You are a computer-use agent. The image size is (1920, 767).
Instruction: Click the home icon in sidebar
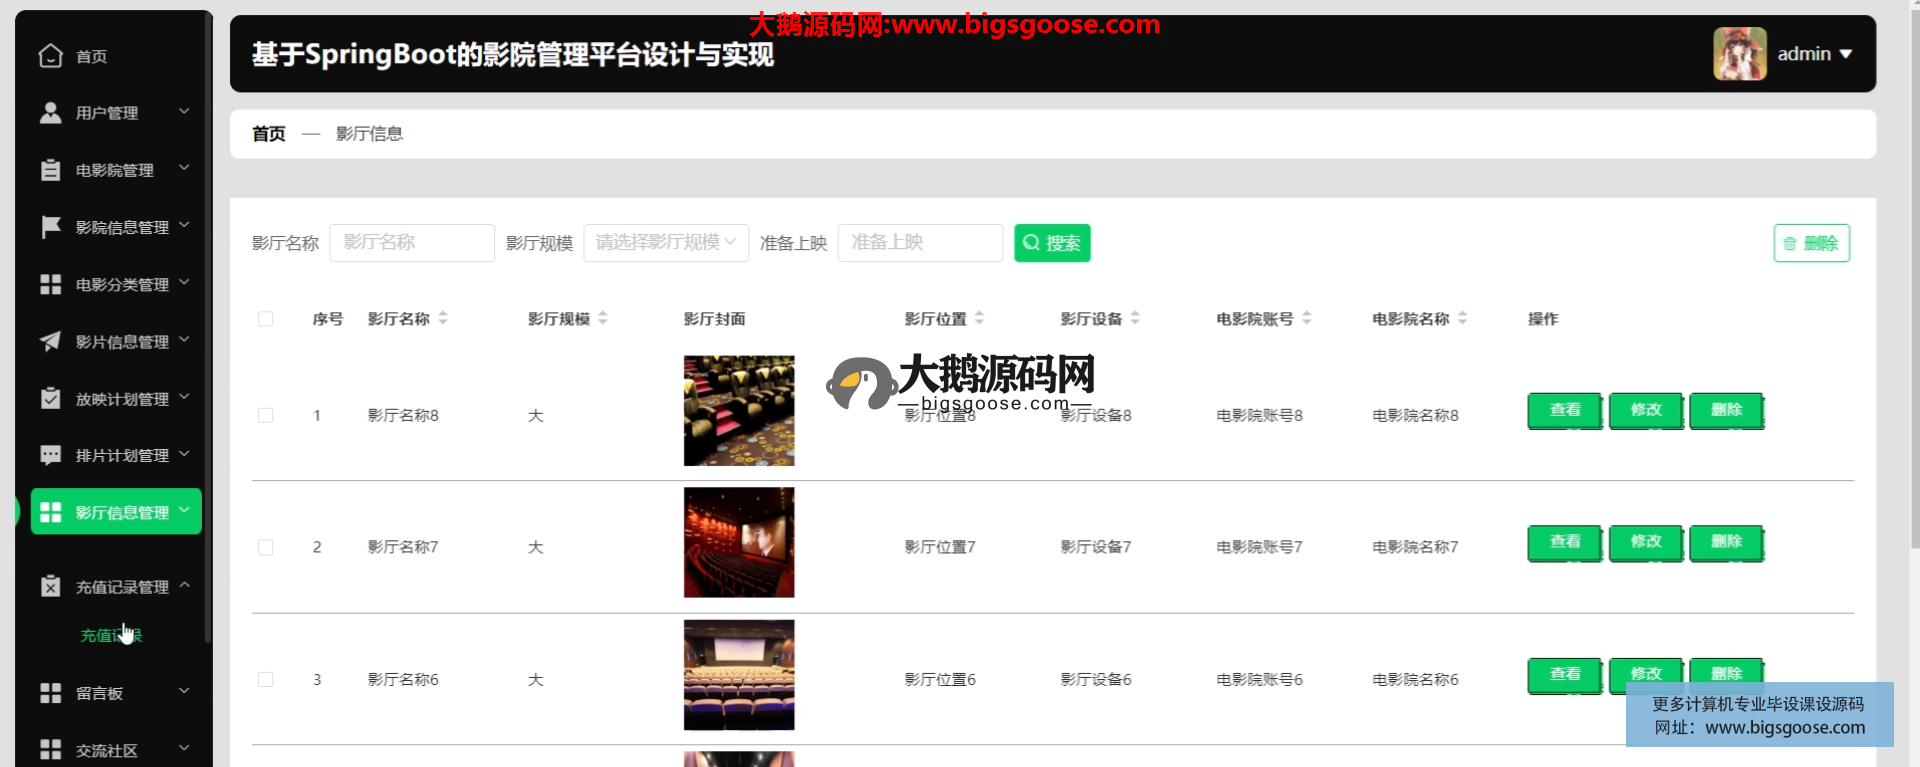tap(50, 56)
